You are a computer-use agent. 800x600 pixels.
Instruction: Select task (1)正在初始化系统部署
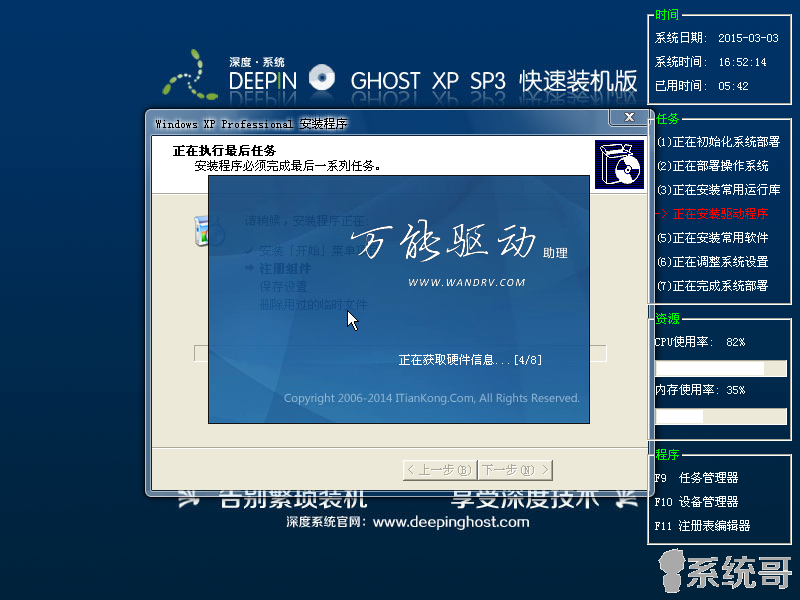click(718, 142)
